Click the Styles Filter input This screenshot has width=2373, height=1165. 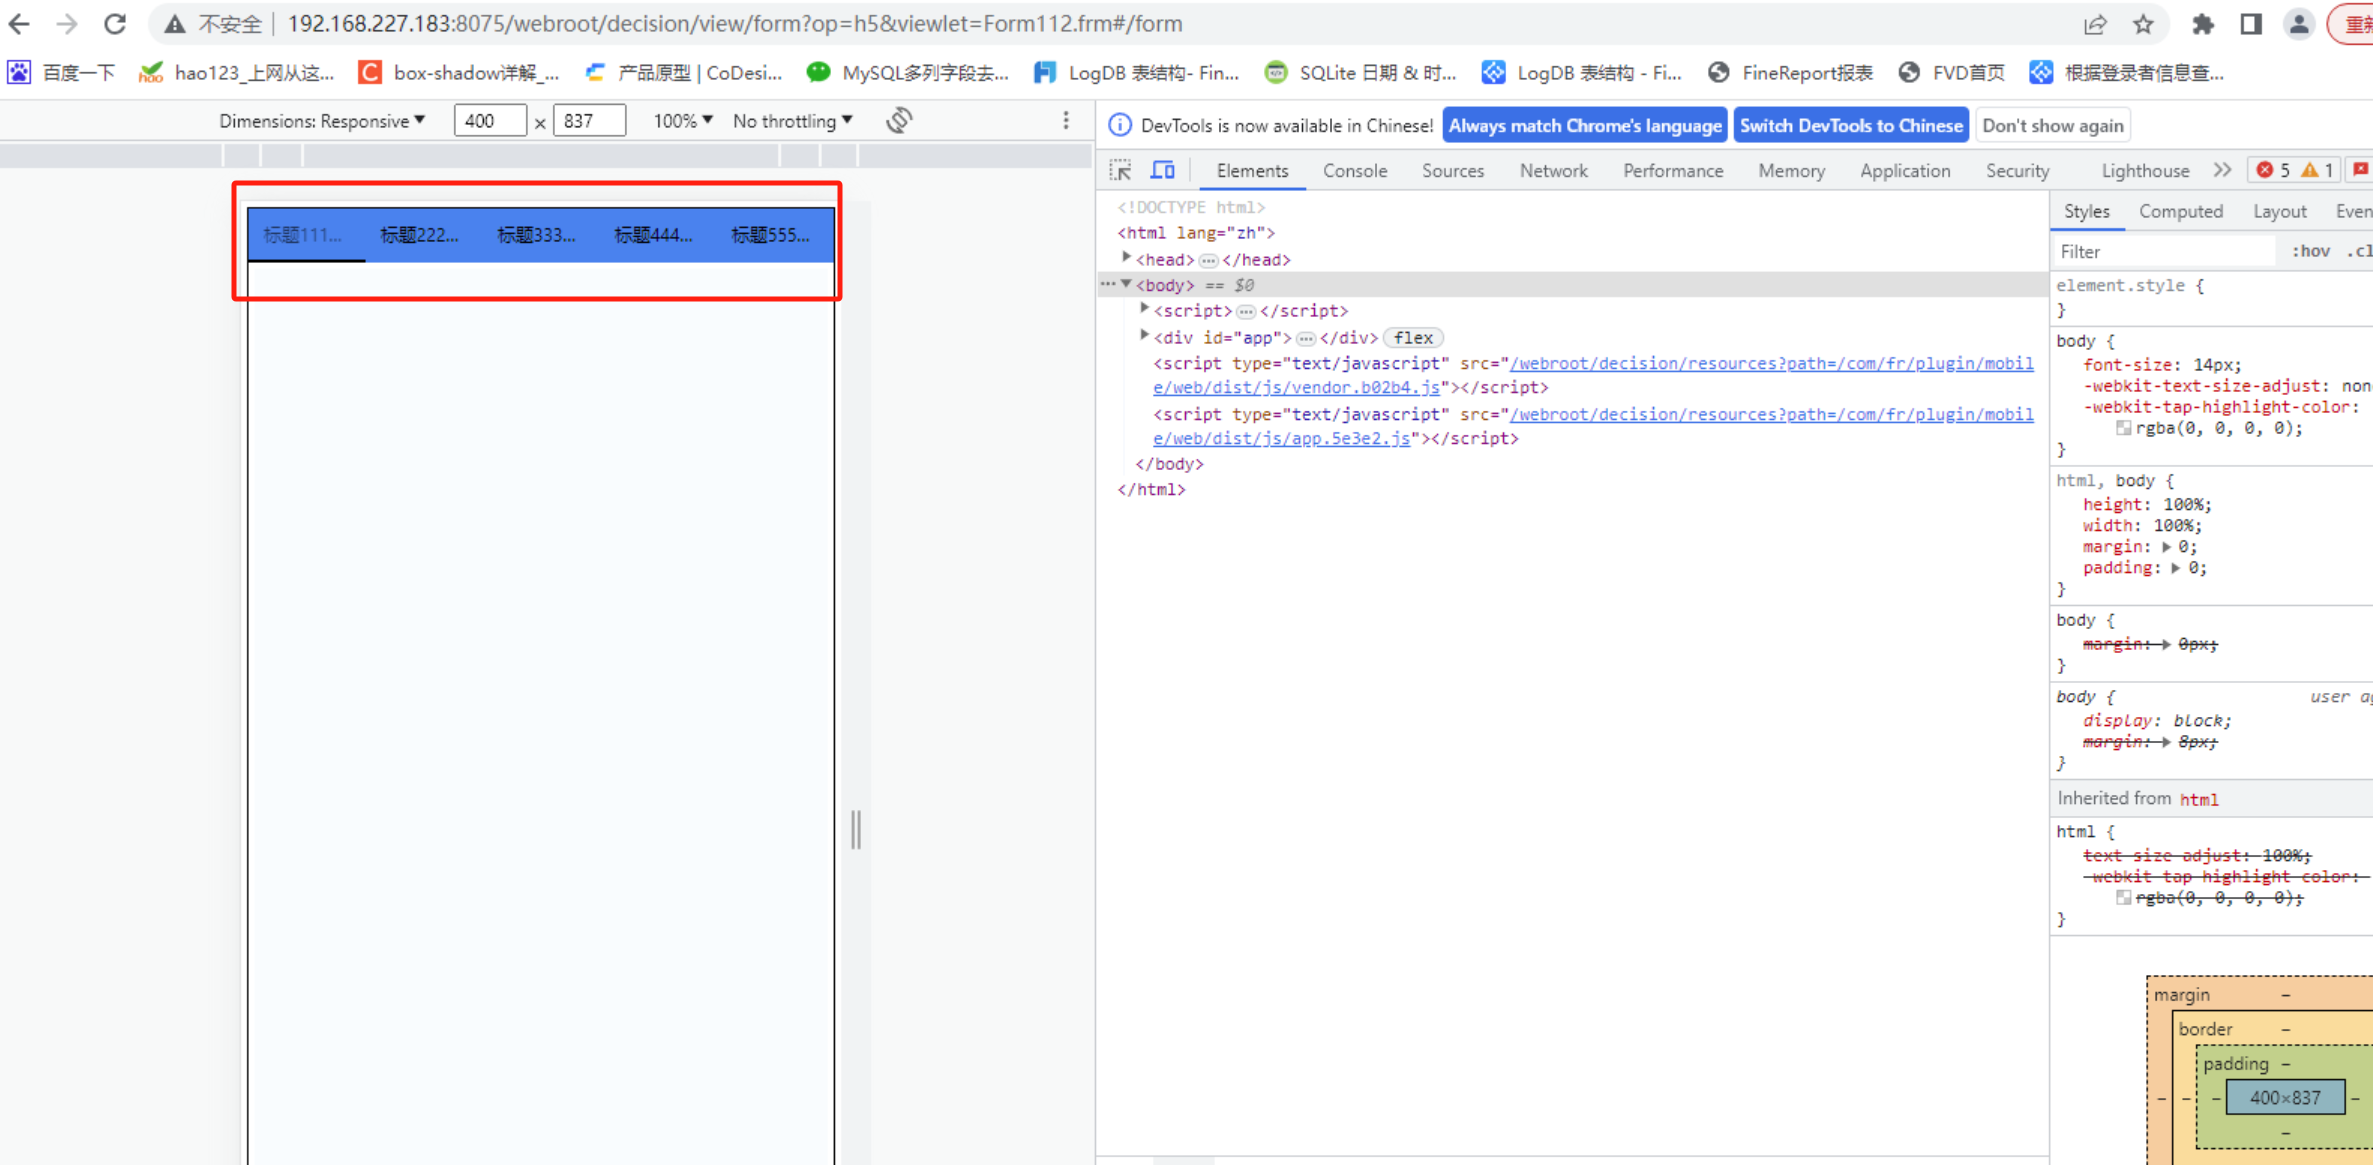coord(2165,251)
